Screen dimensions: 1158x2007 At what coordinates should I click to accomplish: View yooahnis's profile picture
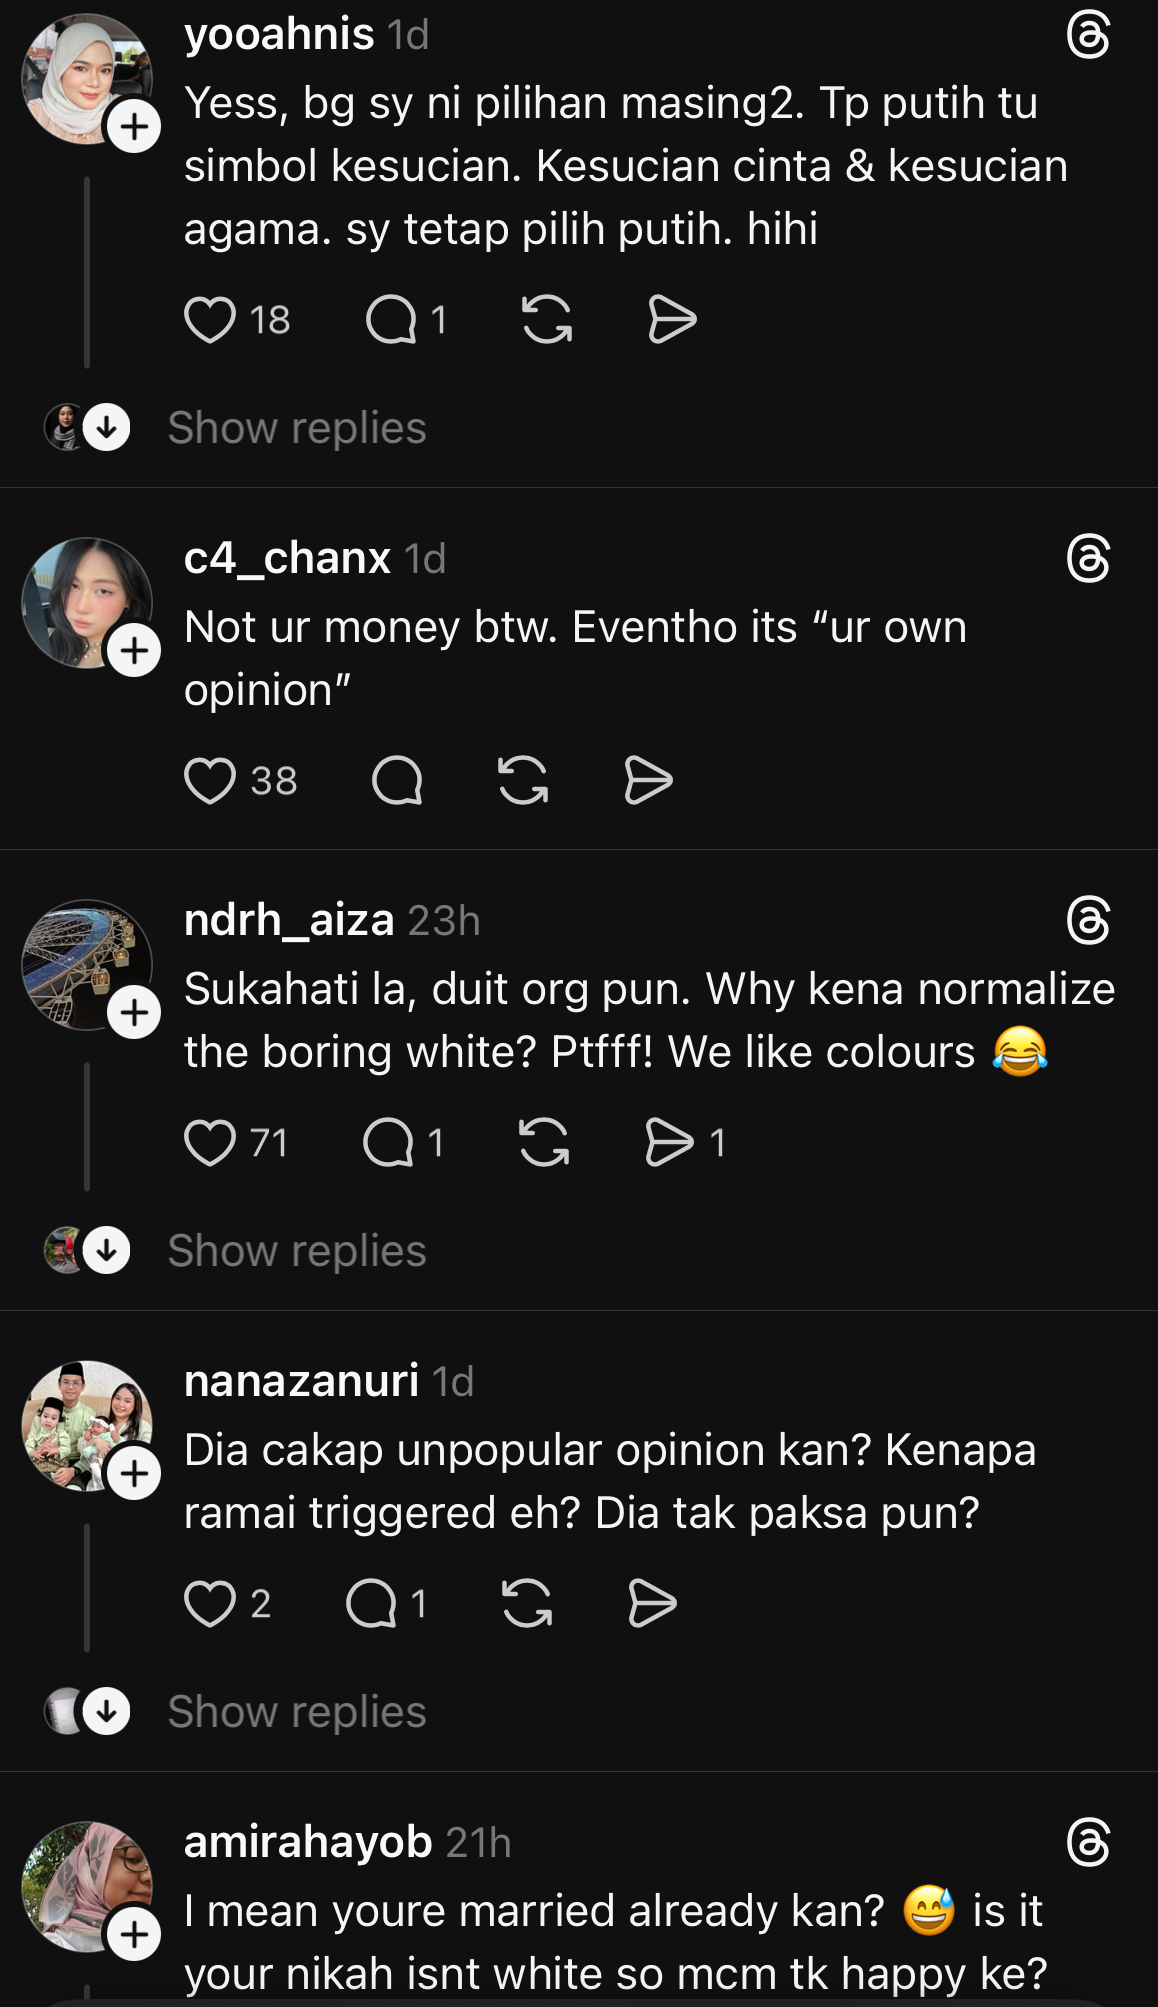(80, 75)
